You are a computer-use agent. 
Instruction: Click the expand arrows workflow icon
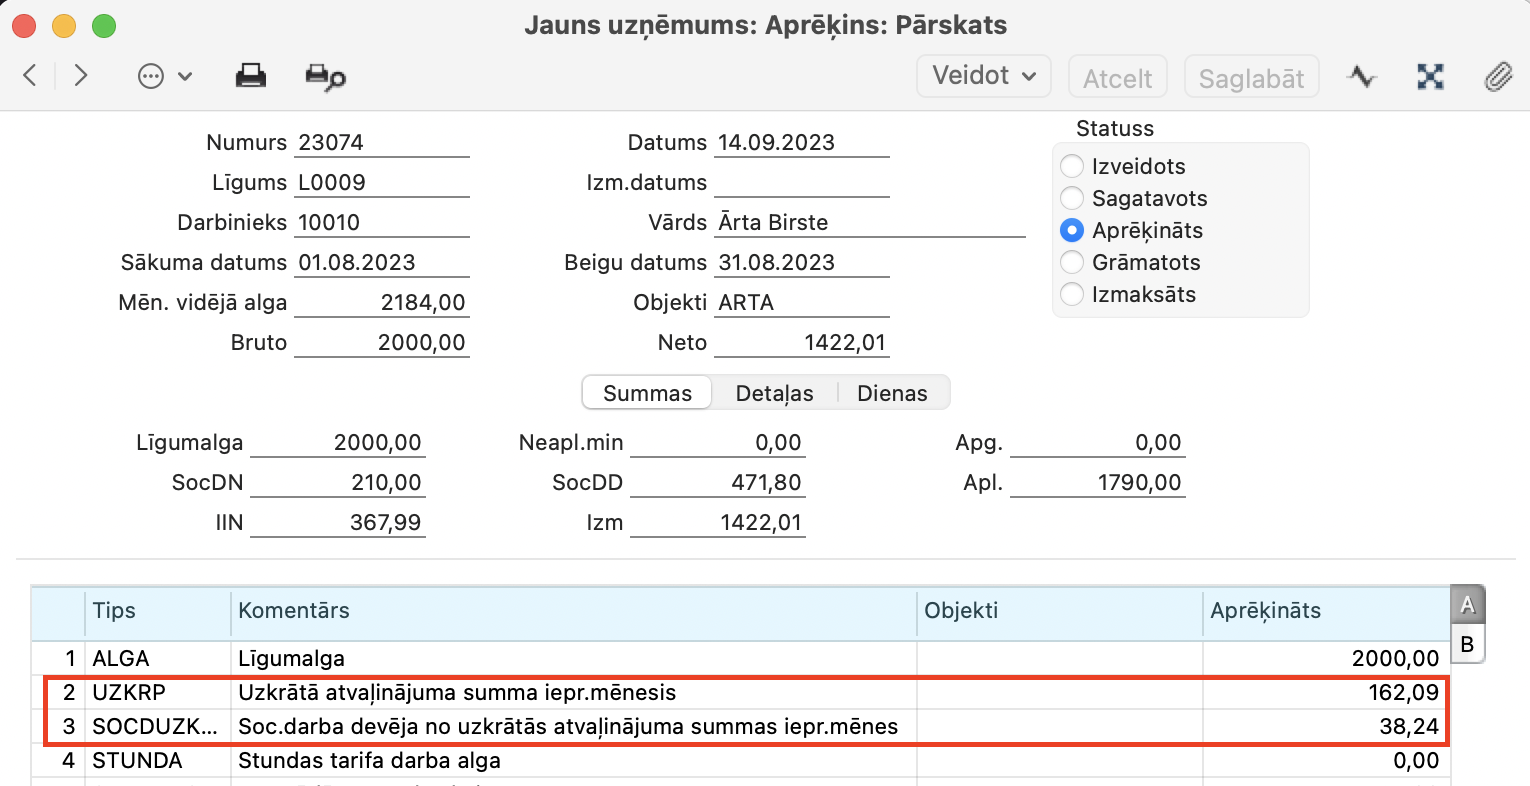click(1430, 76)
